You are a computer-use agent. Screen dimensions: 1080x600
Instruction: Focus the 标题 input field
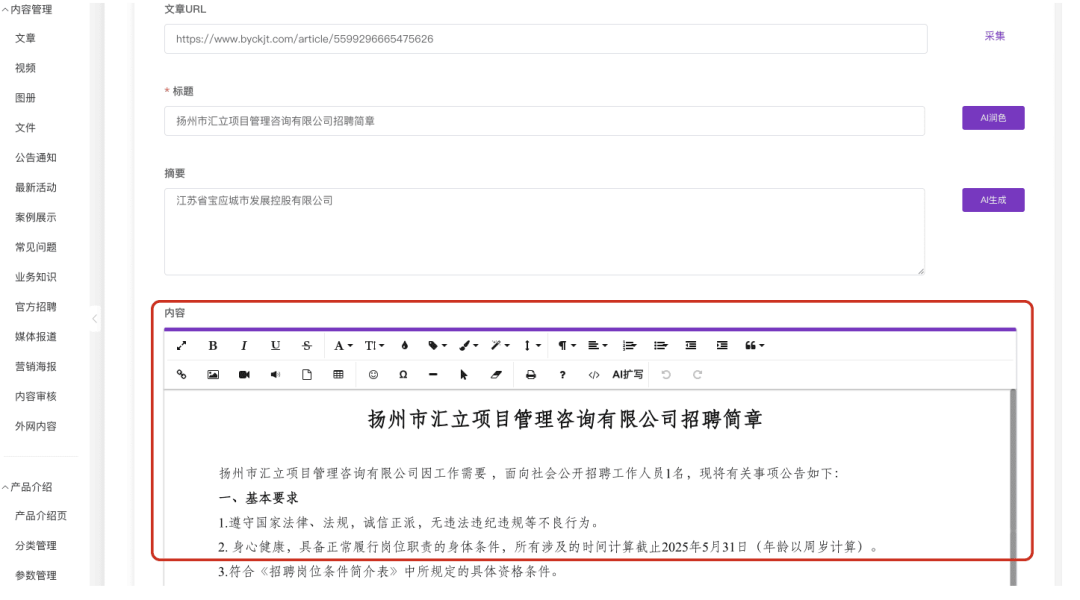[544, 121]
